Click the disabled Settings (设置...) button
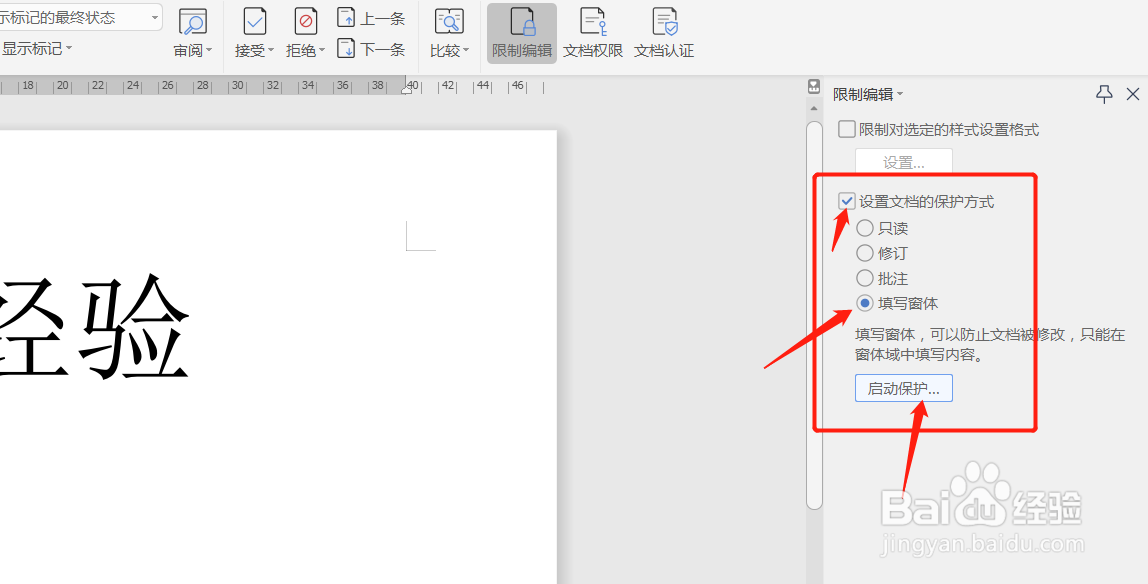This screenshot has height=584, width=1148. [903, 162]
